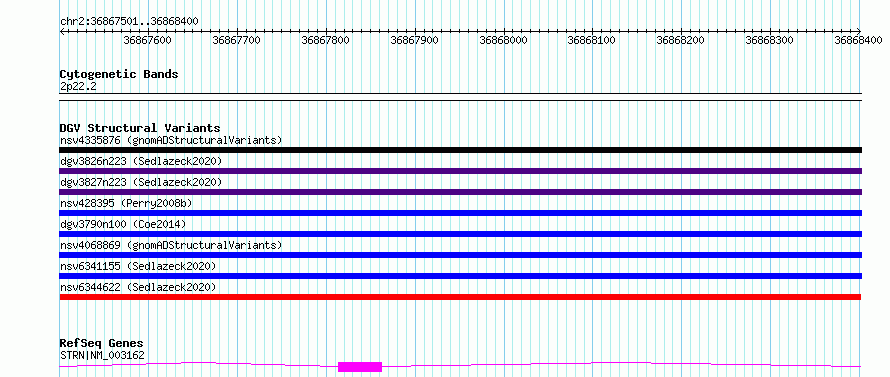Click ruler position 36868400

click(x=859, y=40)
